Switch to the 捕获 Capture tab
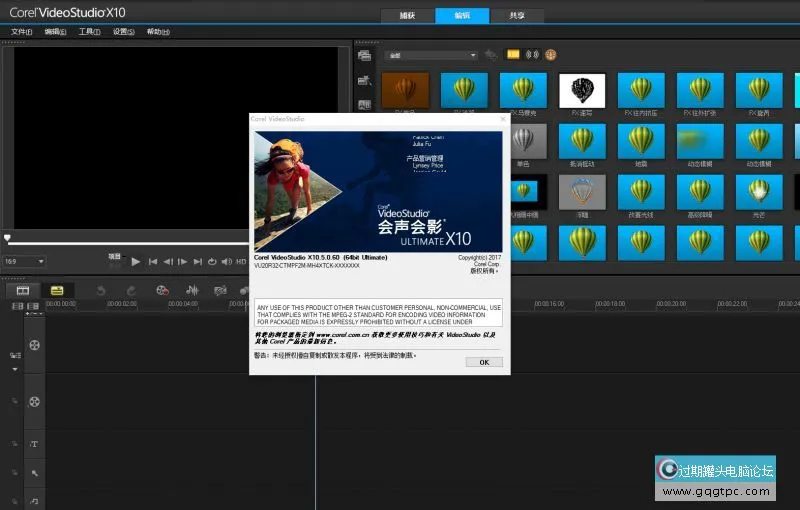Viewport: 800px width, 510px height. 407,15
